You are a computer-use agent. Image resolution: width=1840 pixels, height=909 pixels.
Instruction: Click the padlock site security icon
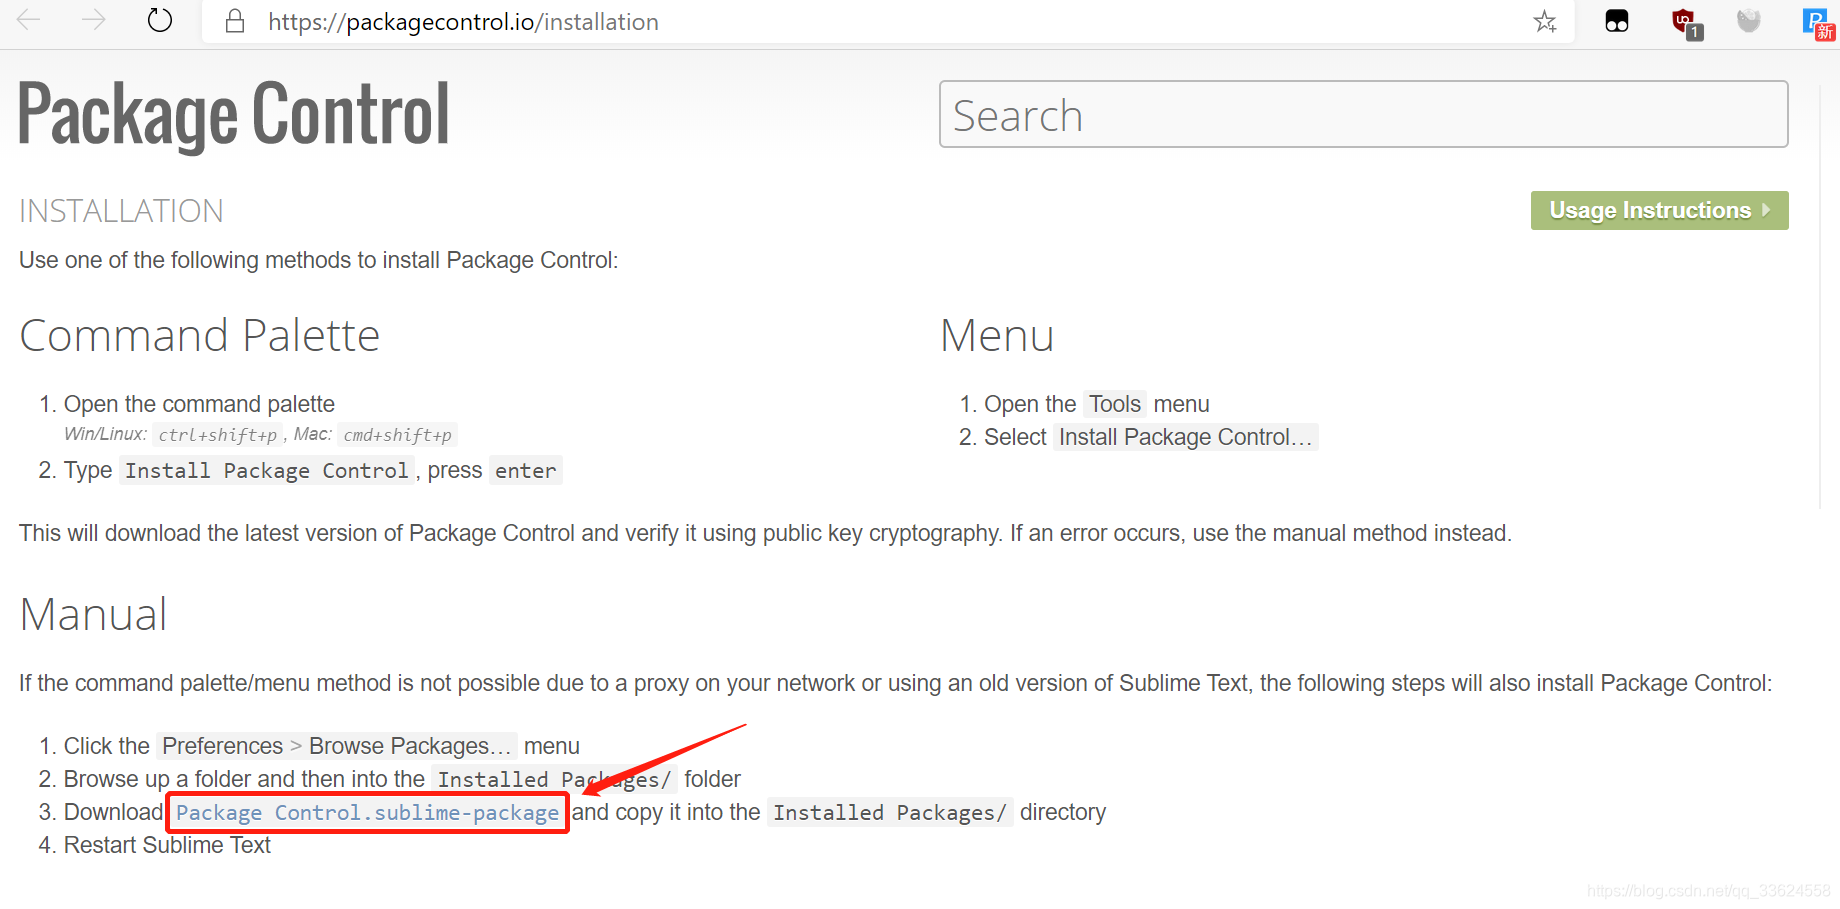pos(235,21)
